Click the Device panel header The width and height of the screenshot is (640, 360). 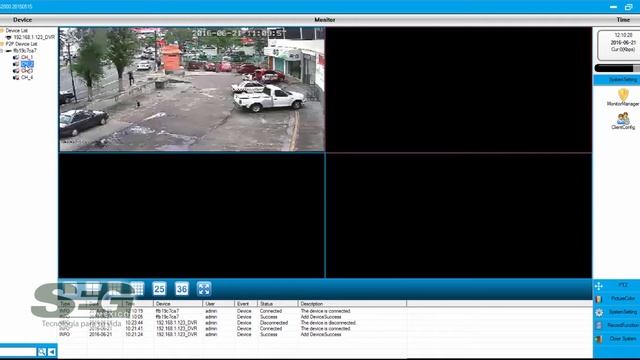22,20
